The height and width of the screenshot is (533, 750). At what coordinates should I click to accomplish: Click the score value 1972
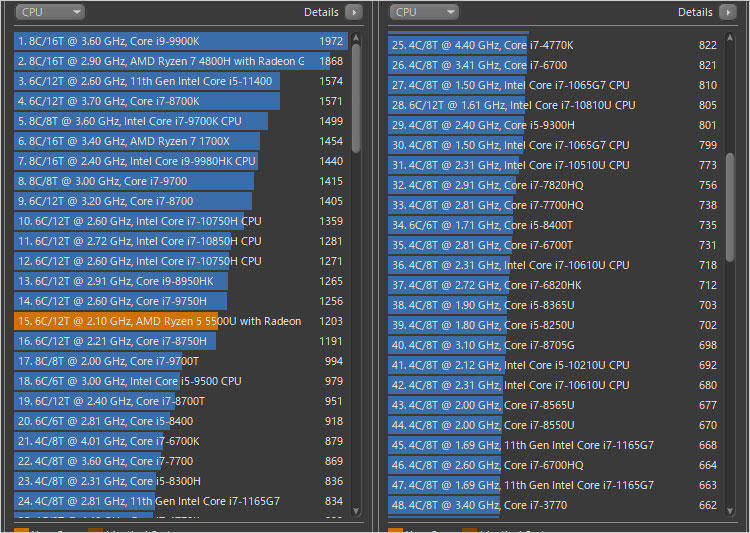(x=331, y=41)
